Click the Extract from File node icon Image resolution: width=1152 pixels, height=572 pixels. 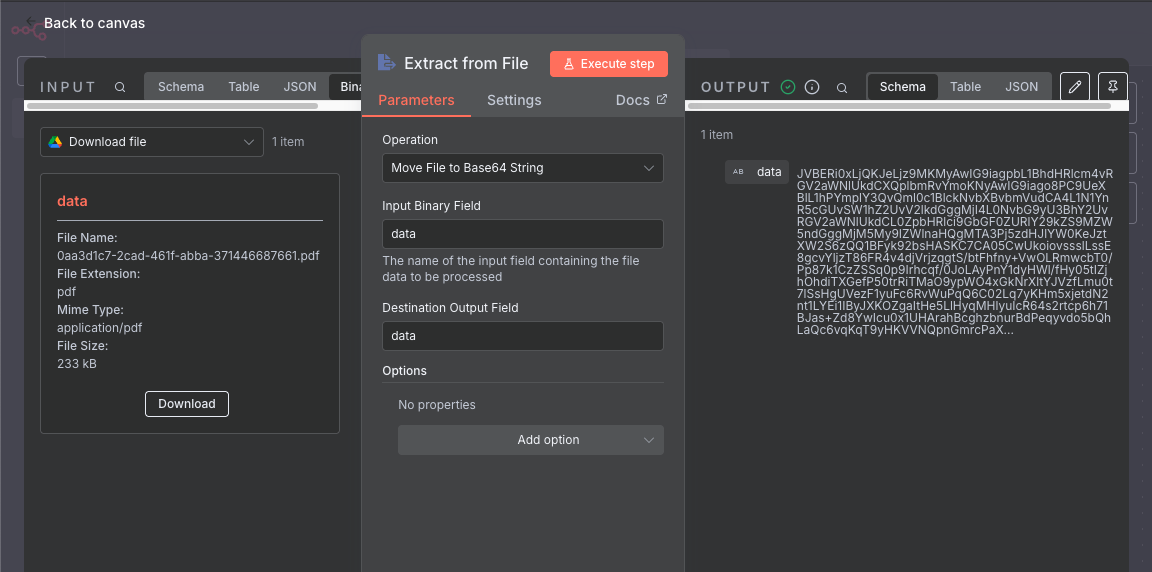pyautogui.click(x=386, y=63)
